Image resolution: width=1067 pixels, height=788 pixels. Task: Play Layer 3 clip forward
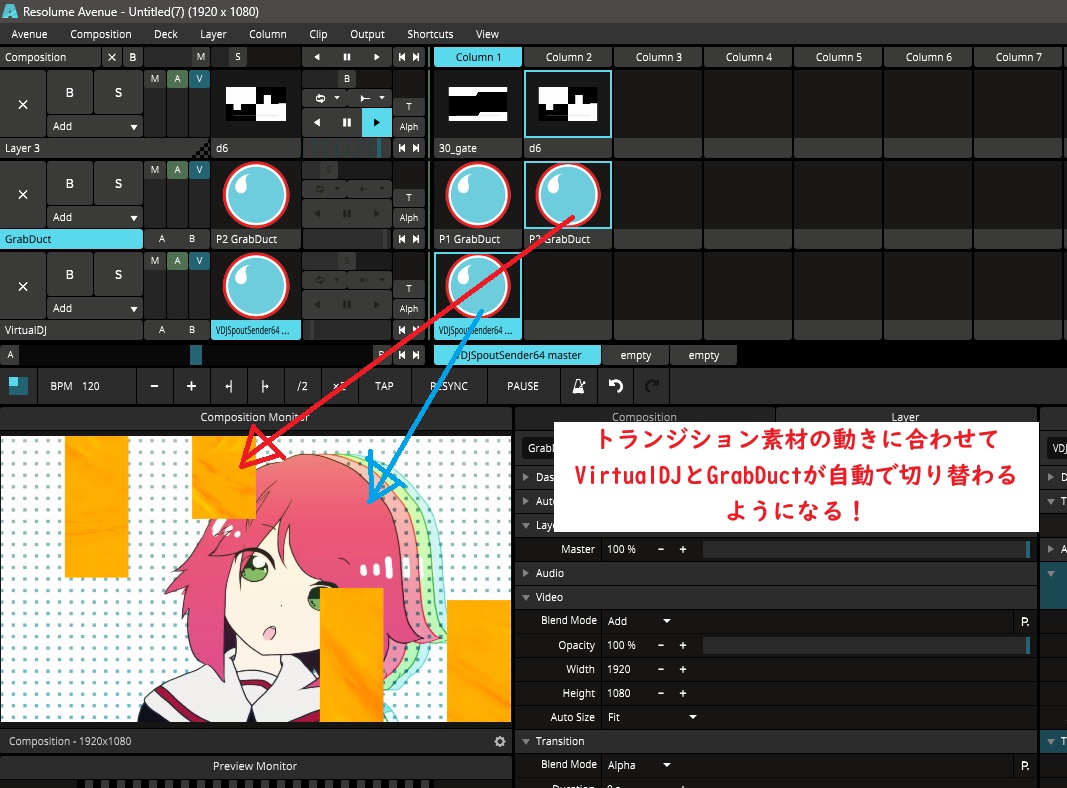coord(376,123)
